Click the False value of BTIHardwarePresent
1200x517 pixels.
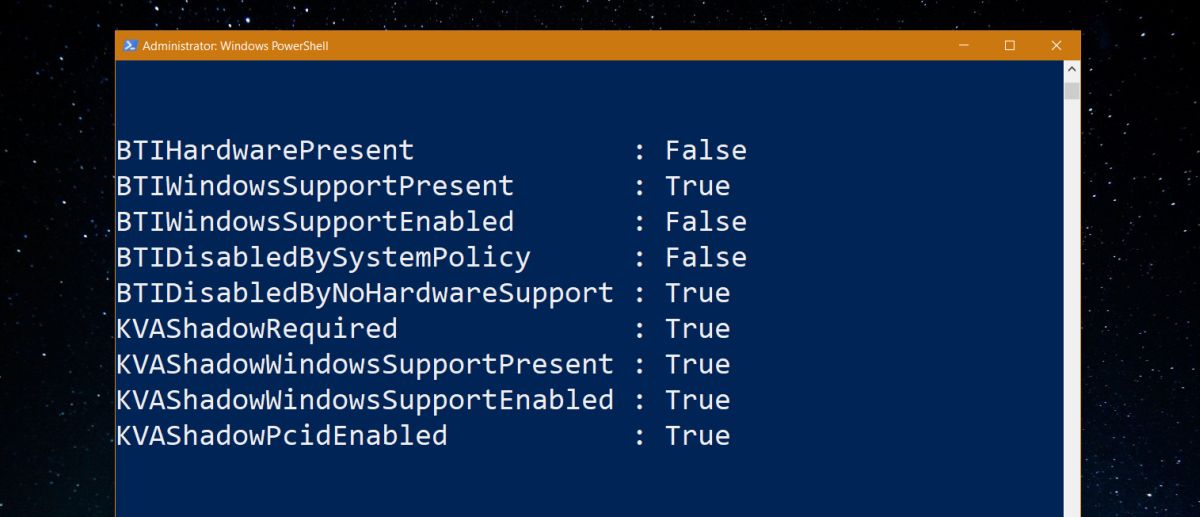706,151
